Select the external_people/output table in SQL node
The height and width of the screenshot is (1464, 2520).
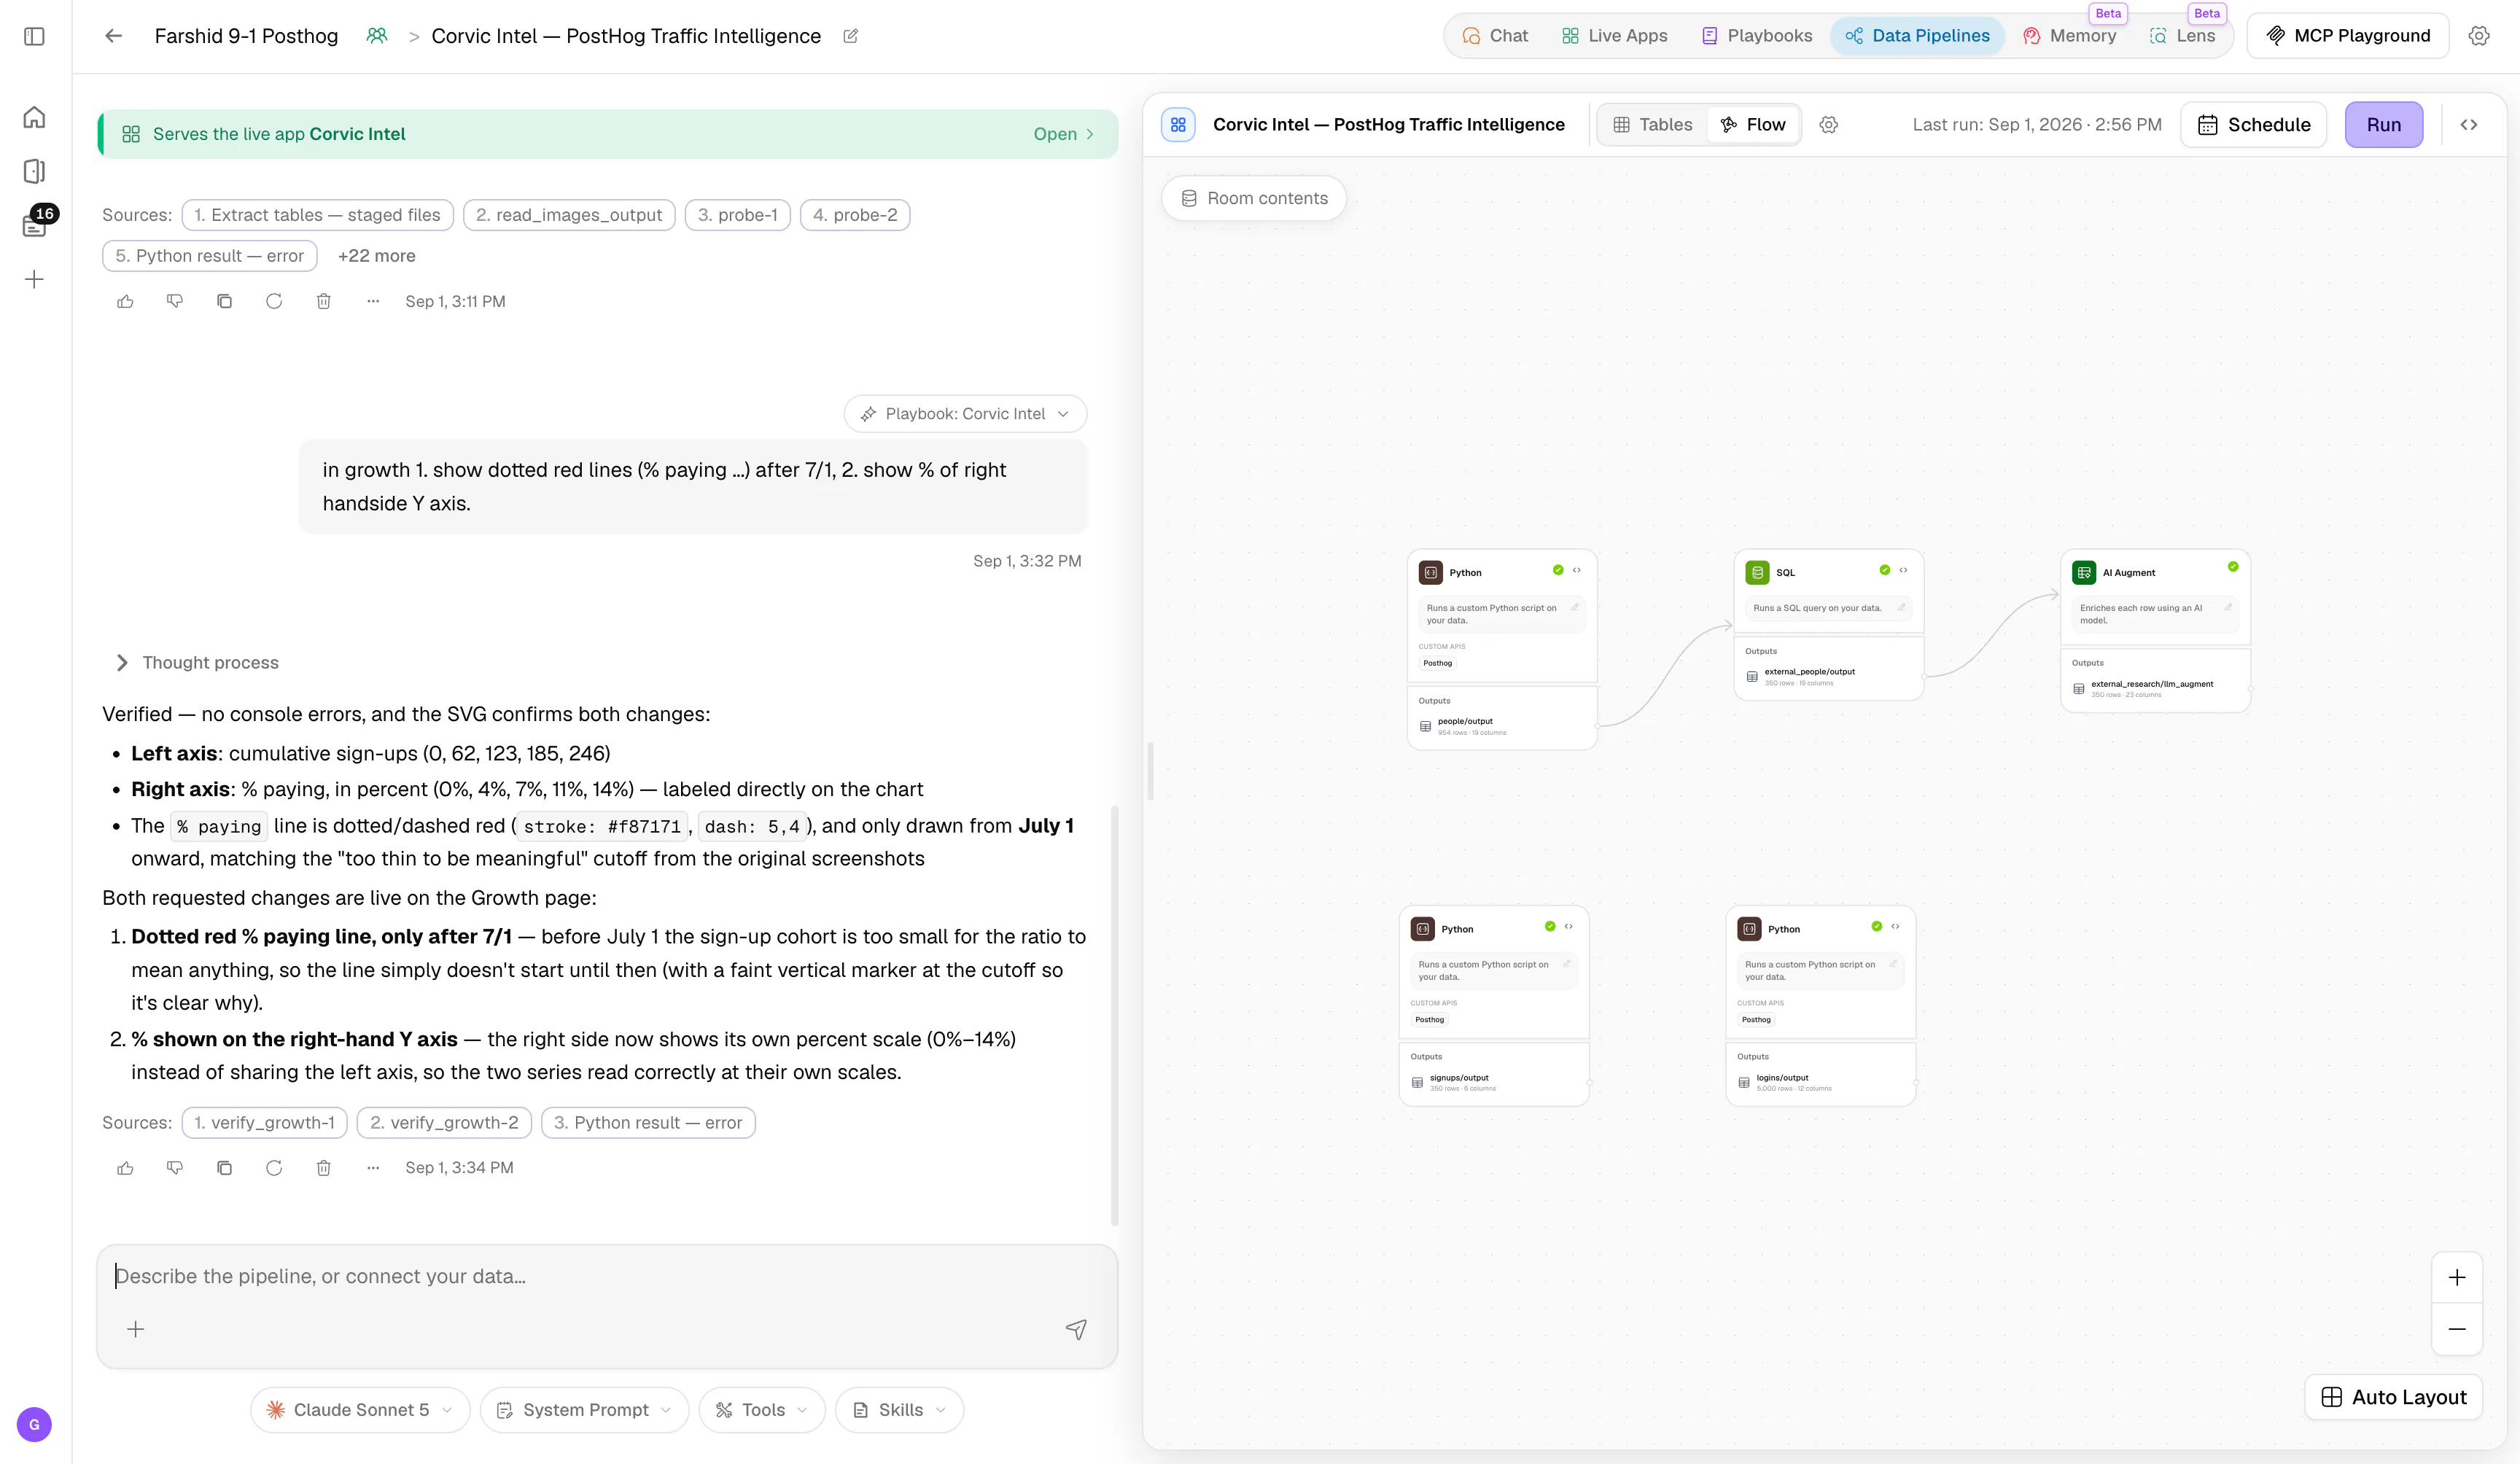coord(1828,676)
